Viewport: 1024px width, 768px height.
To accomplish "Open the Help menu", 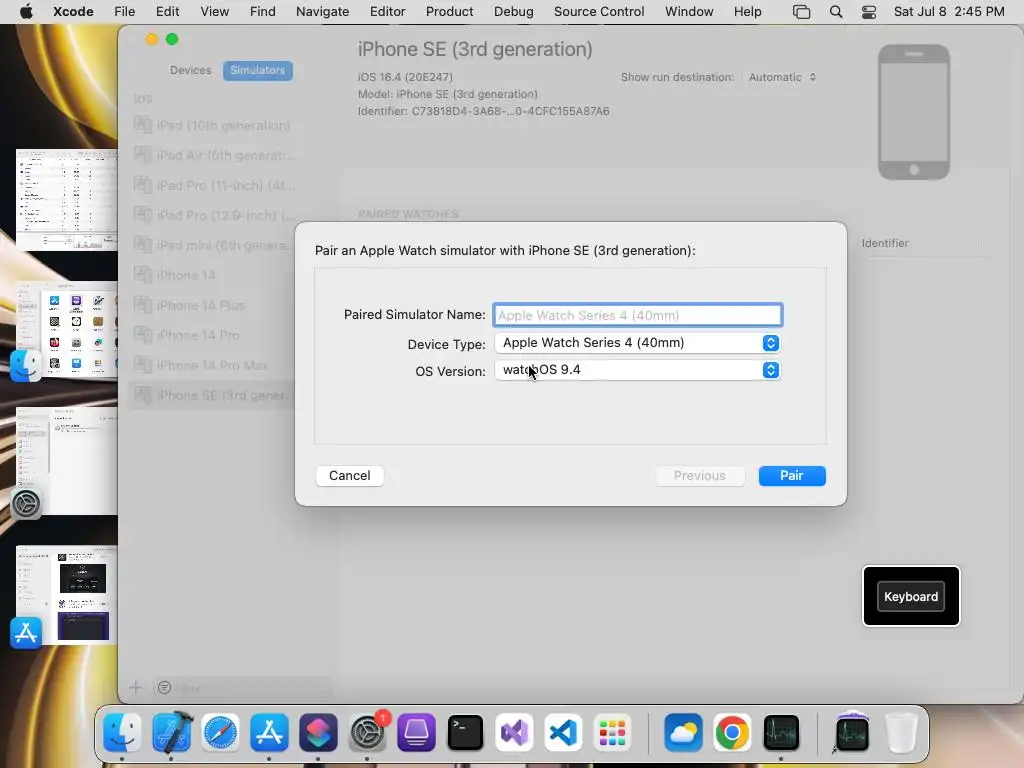I will (747, 12).
